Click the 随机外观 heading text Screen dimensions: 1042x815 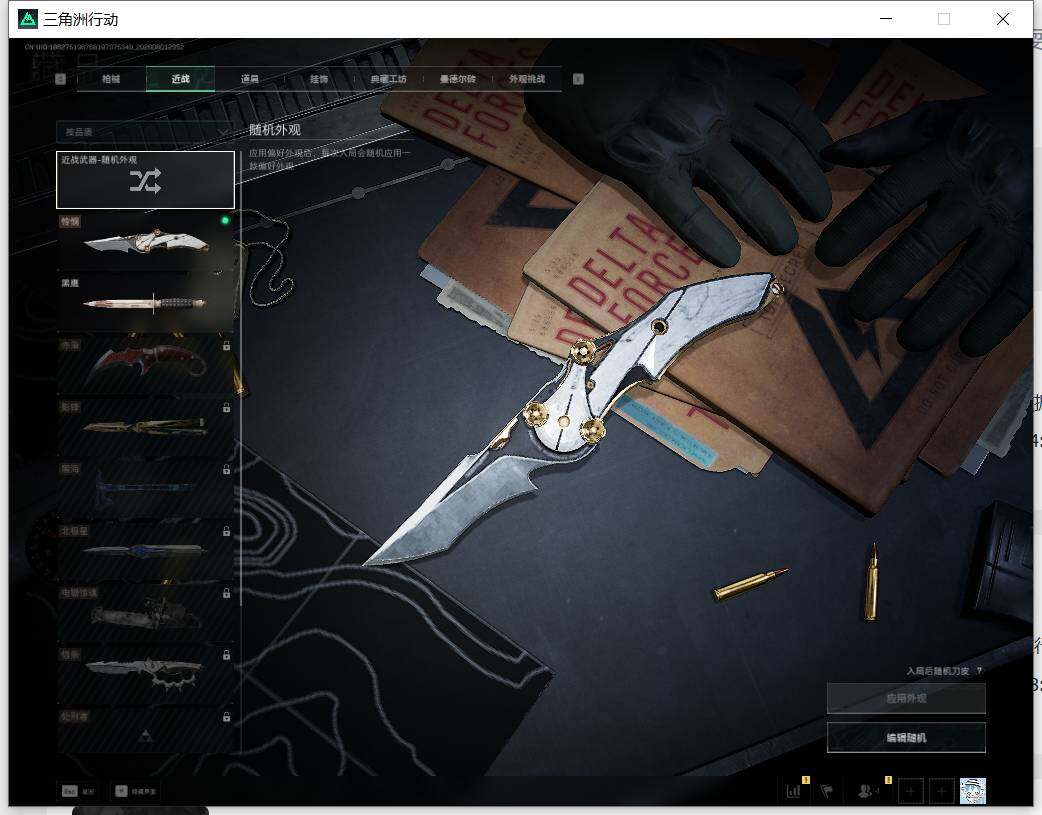tap(275, 130)
